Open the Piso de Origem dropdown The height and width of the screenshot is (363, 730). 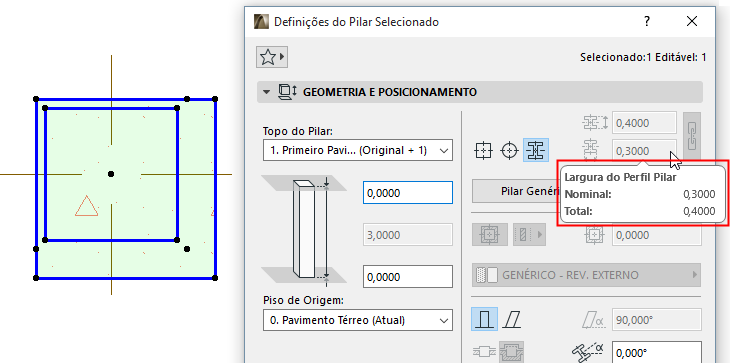click(x=358, y=320)
